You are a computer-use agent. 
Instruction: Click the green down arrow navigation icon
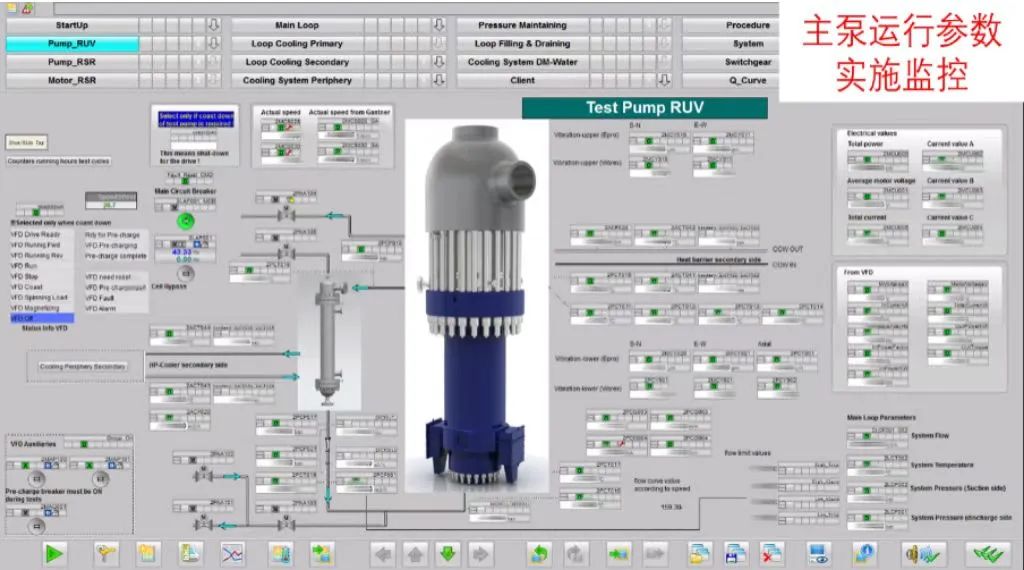[448, 553]
